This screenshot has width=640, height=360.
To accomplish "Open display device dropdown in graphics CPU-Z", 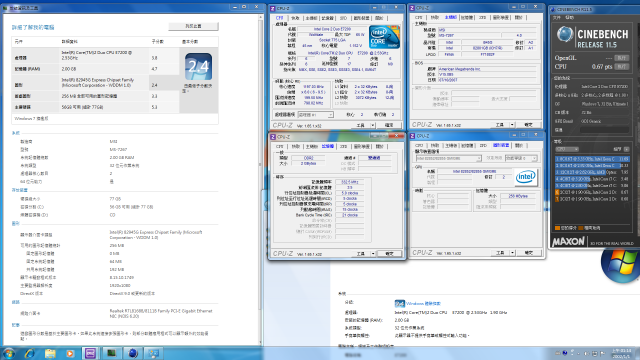I will click(449, 158).
